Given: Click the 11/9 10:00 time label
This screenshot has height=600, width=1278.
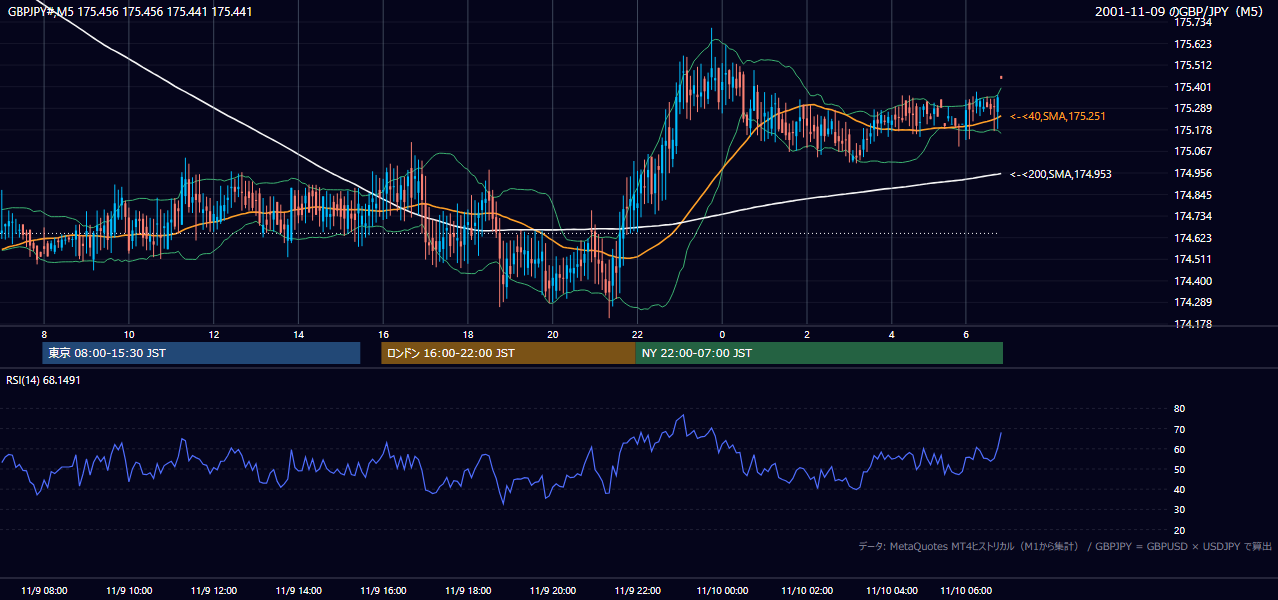Looking at the screenshot, I should click(x=129, y=591).
